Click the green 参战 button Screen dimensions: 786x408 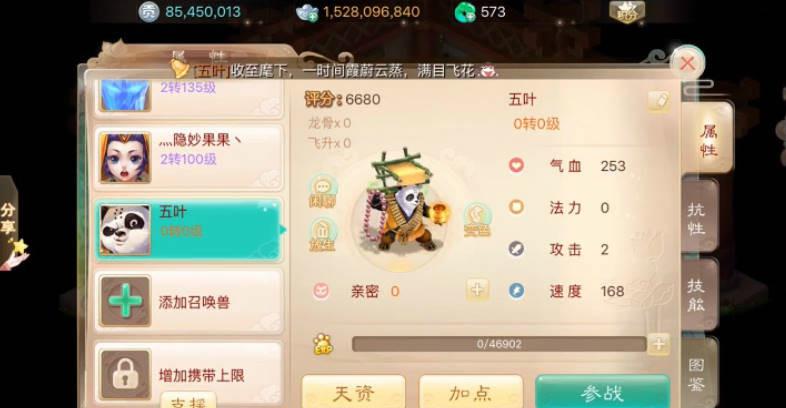pyautogui.click(x=603, y=393)
